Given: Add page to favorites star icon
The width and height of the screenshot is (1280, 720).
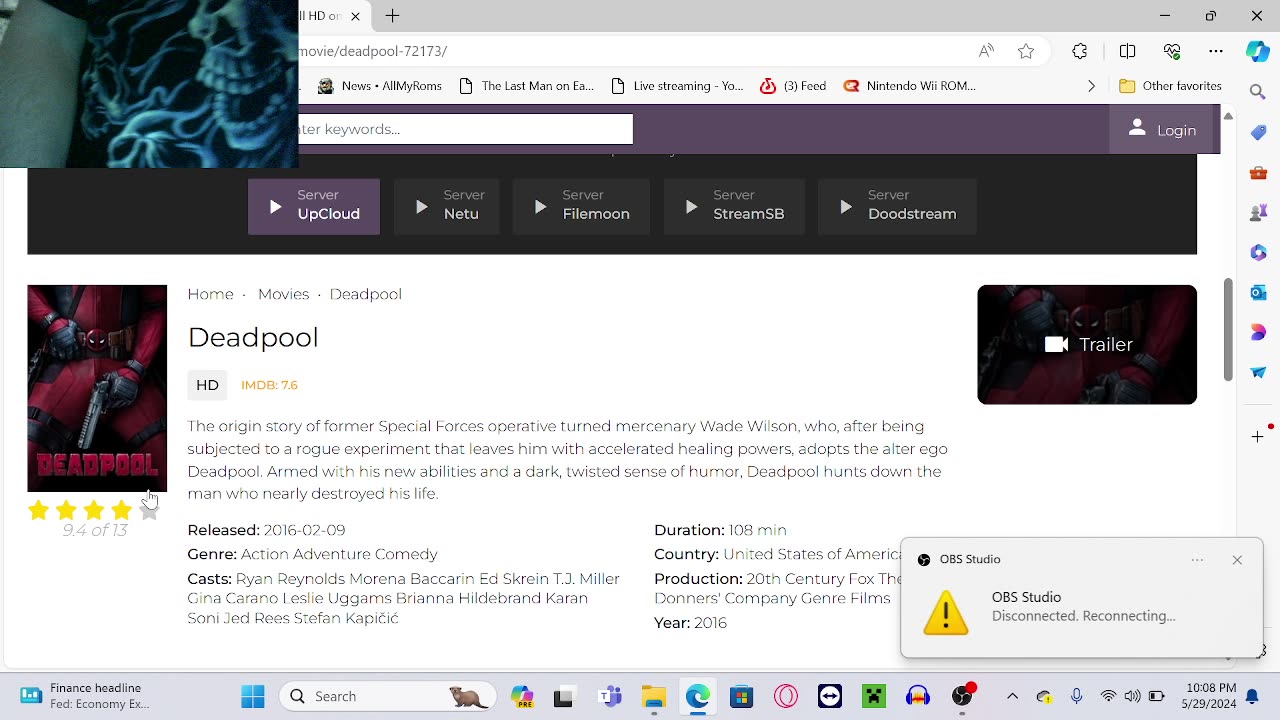Looking at the screenshot, I should [1026, 51].
